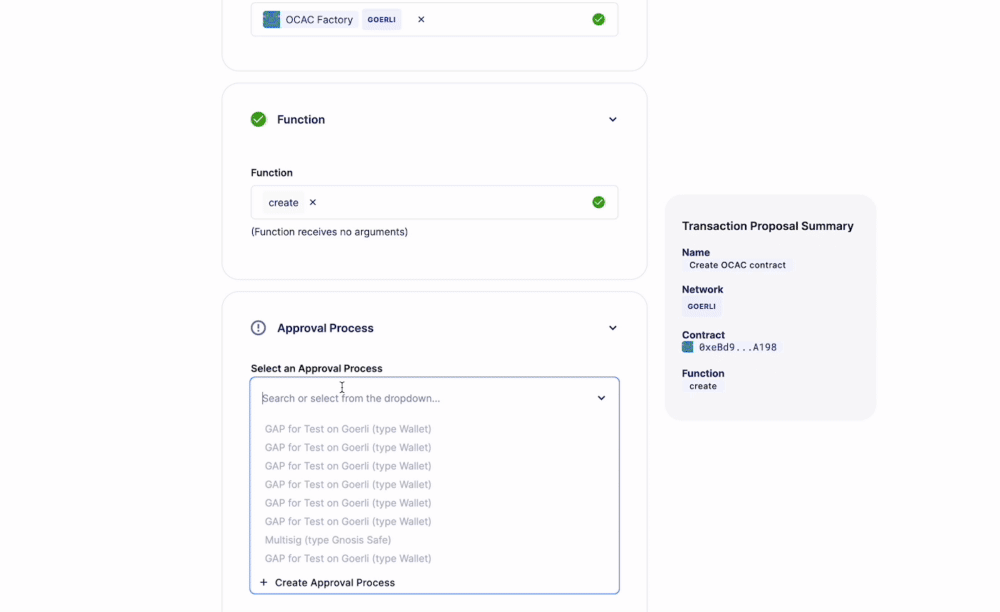The width and height of the screenshot is (1000, 612).
Task: Click the Create OCAC contract name in summary
Action: [x=736, y=264]
